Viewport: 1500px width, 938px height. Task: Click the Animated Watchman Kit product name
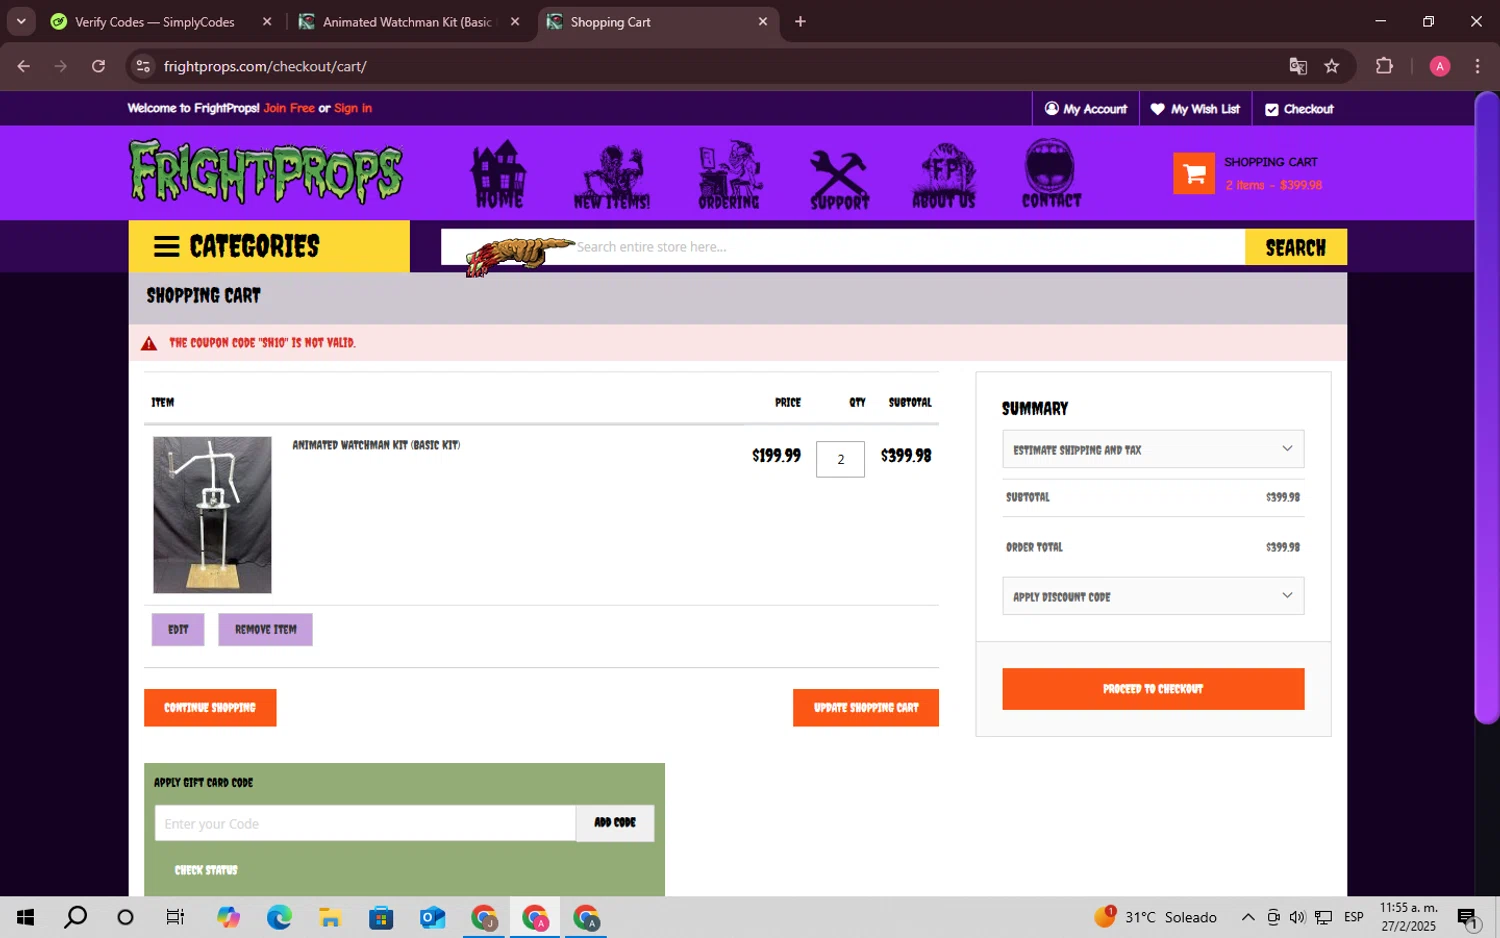click(x=376, y=445)
